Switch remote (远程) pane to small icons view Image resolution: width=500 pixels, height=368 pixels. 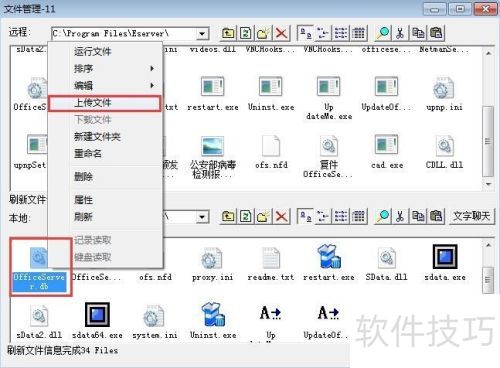click(323, 33)
